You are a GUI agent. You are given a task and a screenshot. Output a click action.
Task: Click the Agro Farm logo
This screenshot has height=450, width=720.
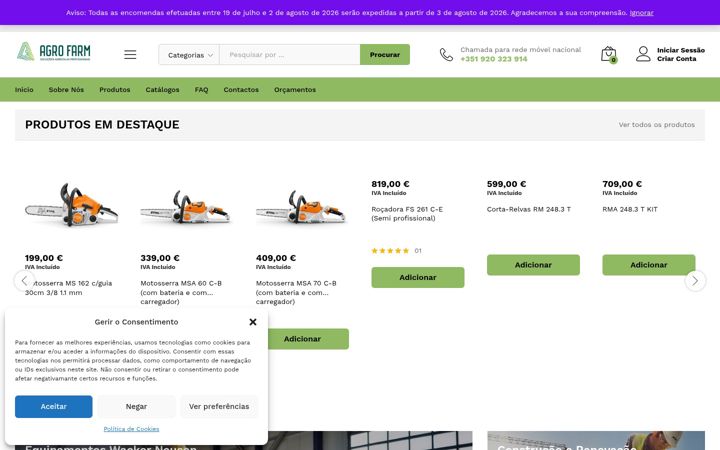point(54,51)
